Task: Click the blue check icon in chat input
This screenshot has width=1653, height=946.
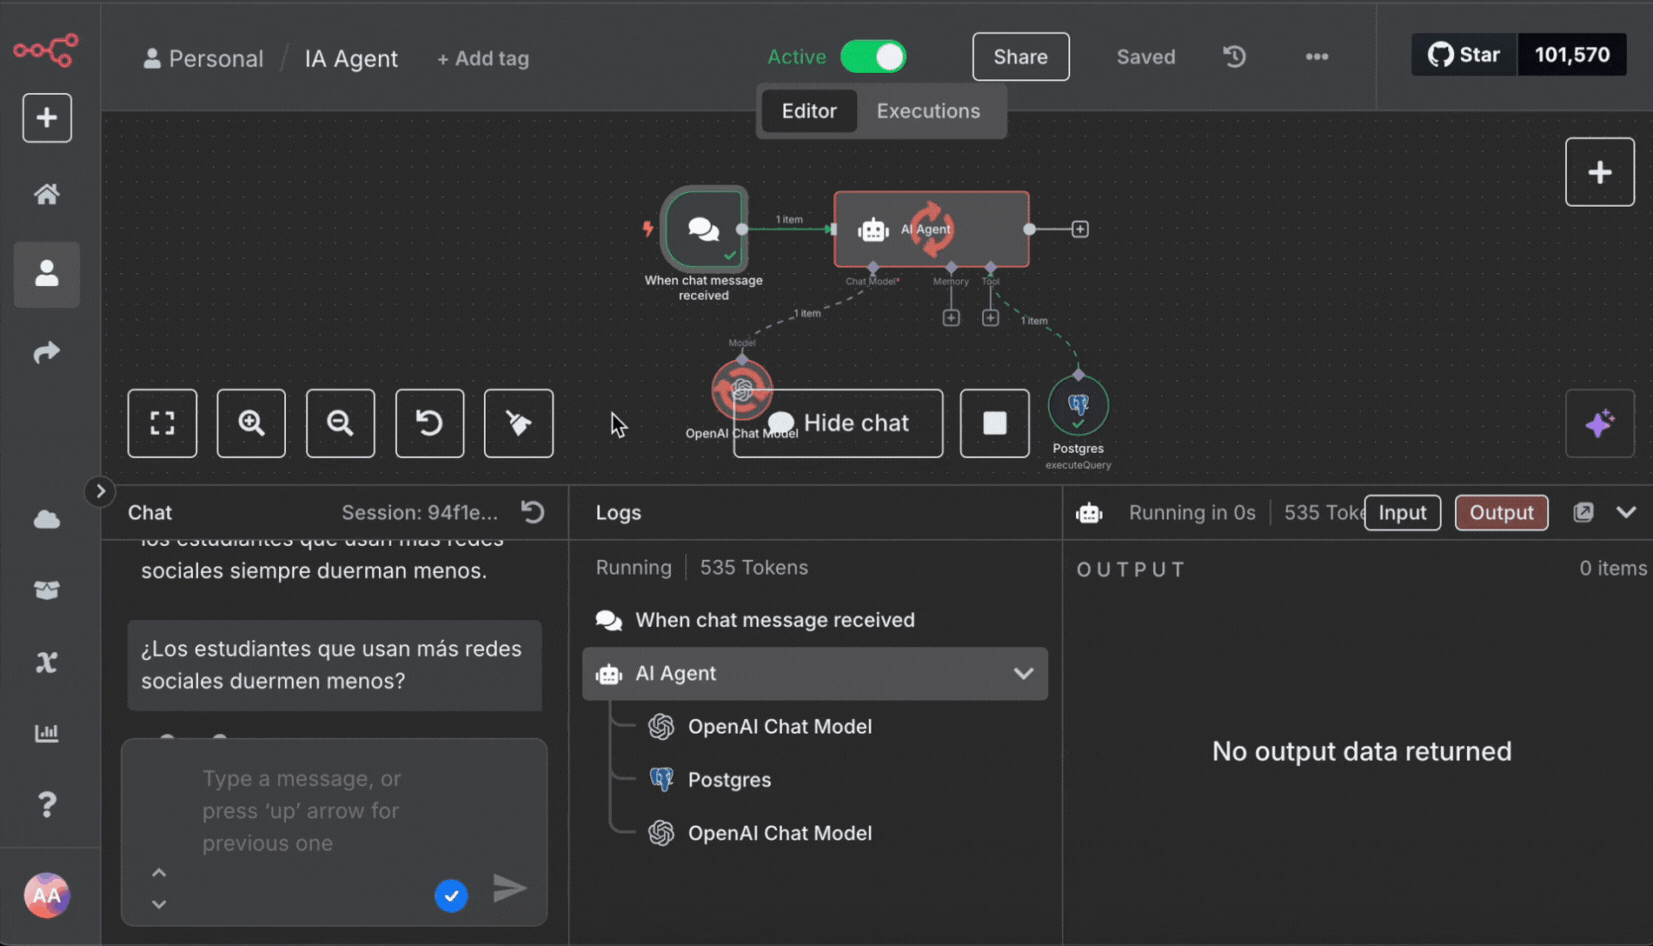Action: tap(451, 895)
